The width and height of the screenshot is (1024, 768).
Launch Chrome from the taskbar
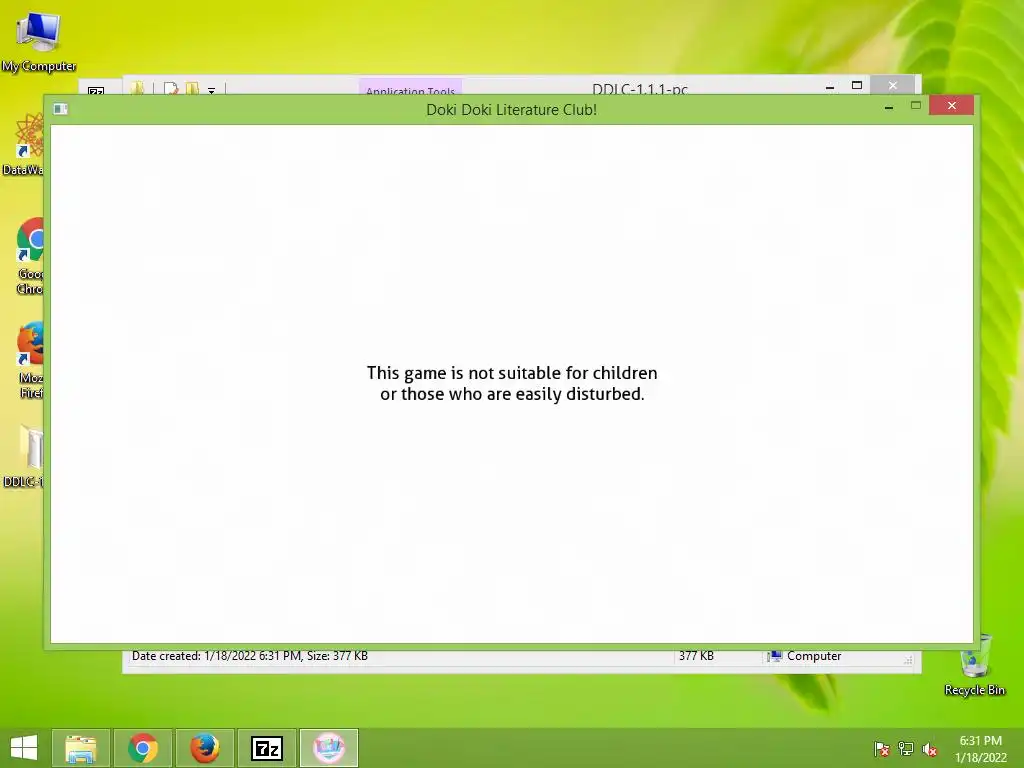[142, 748]
